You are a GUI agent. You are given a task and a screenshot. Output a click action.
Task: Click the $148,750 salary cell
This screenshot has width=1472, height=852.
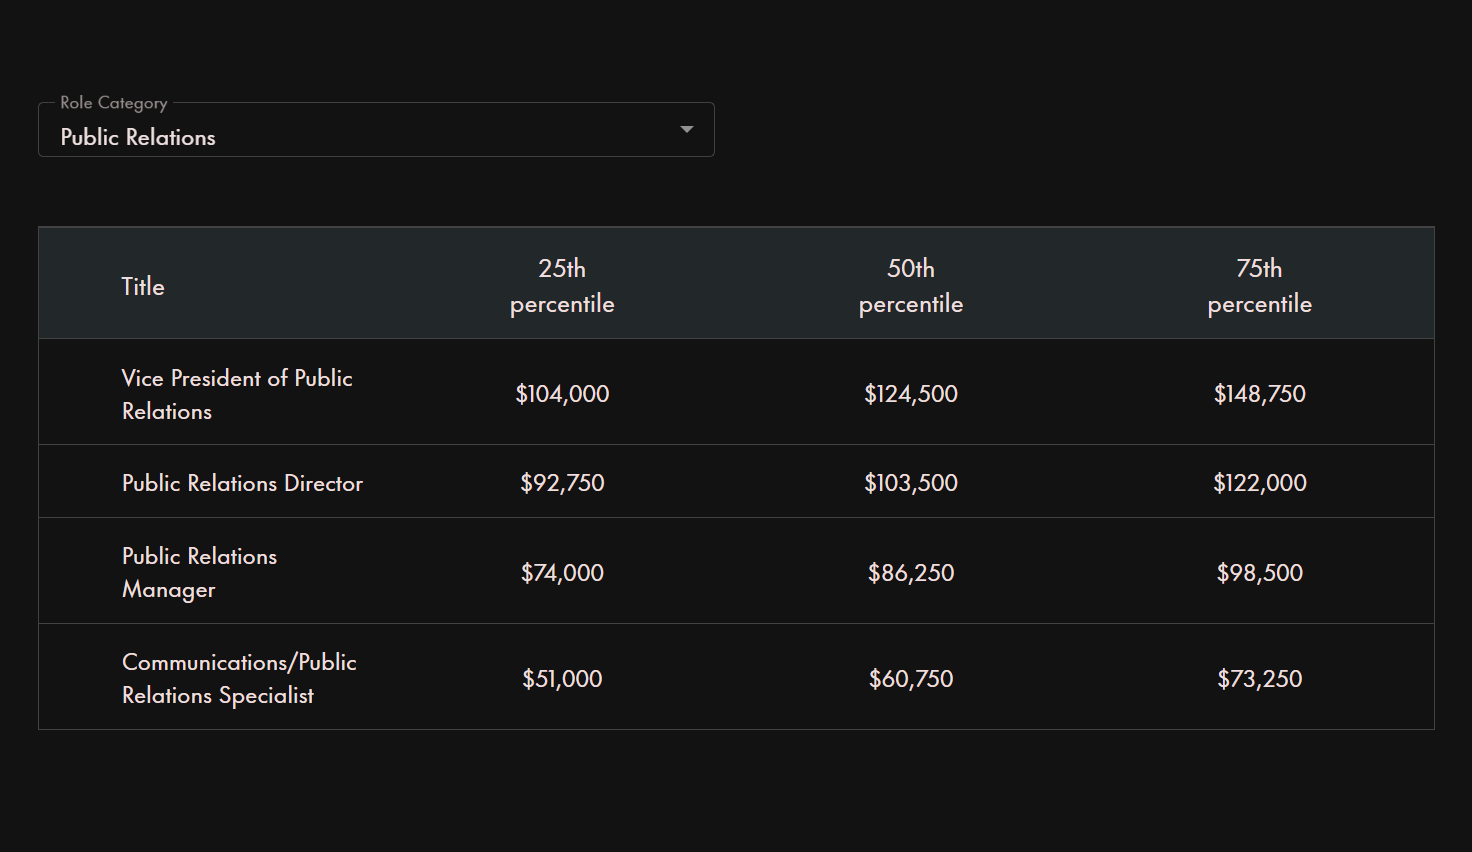[x=1259, y=394]
